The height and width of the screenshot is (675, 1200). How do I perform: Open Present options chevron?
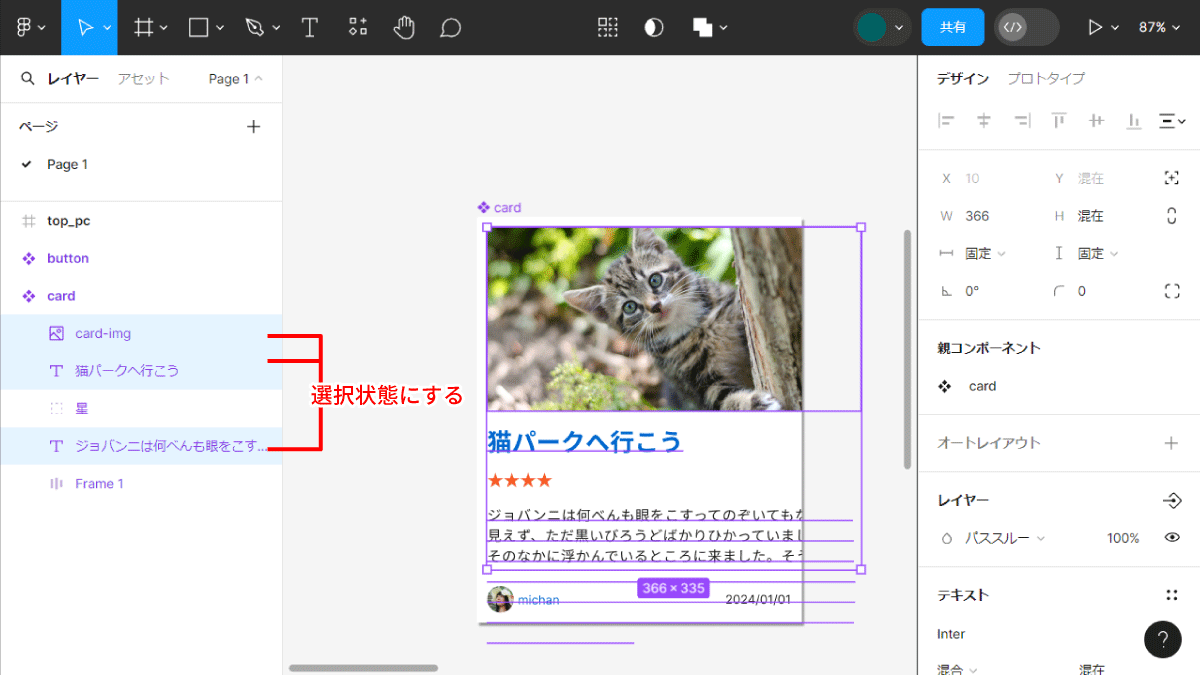coord(1115,28)
